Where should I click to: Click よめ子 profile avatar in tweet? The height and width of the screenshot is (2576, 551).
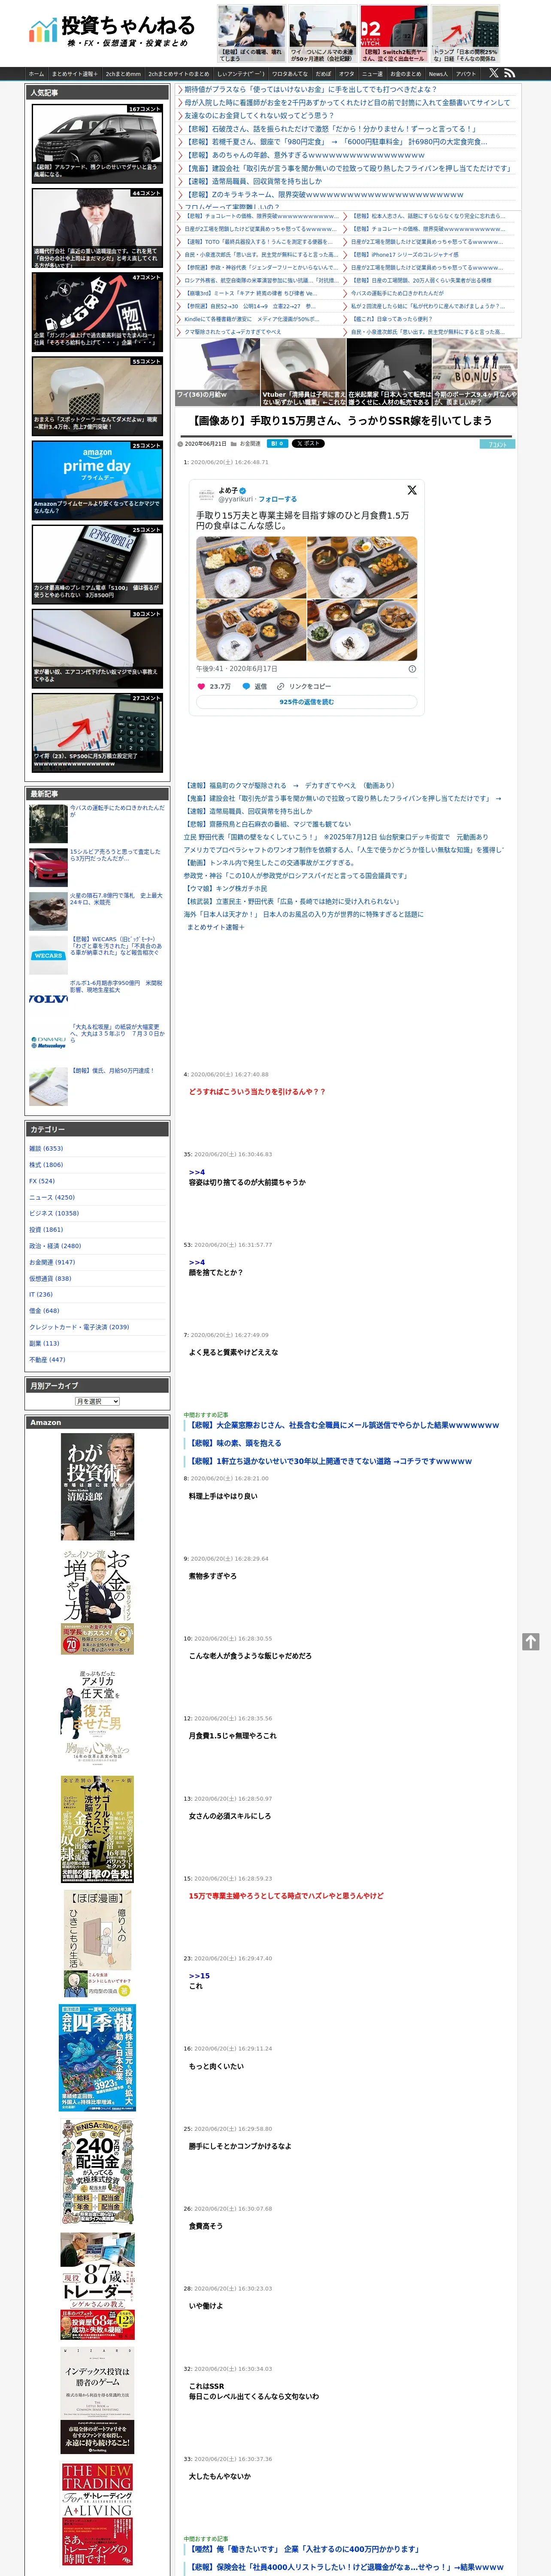point(206,494)
